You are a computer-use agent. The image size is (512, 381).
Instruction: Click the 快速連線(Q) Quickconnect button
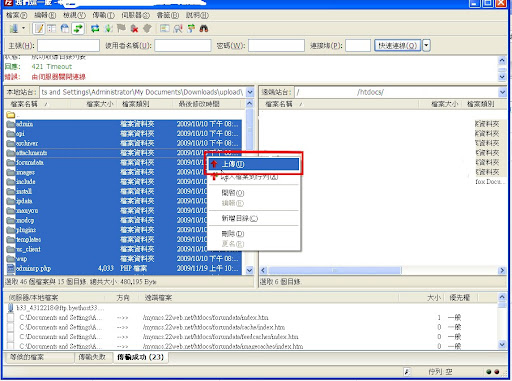[x=397, y=45]
